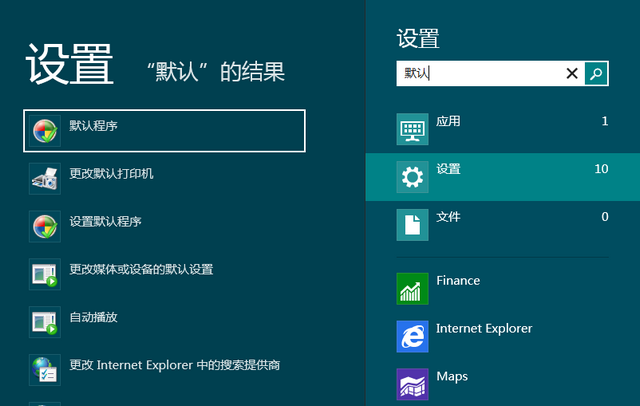Click the gear icon for 设置 category
This screenshot has height=406, width=640.
[x=412, y=177]
